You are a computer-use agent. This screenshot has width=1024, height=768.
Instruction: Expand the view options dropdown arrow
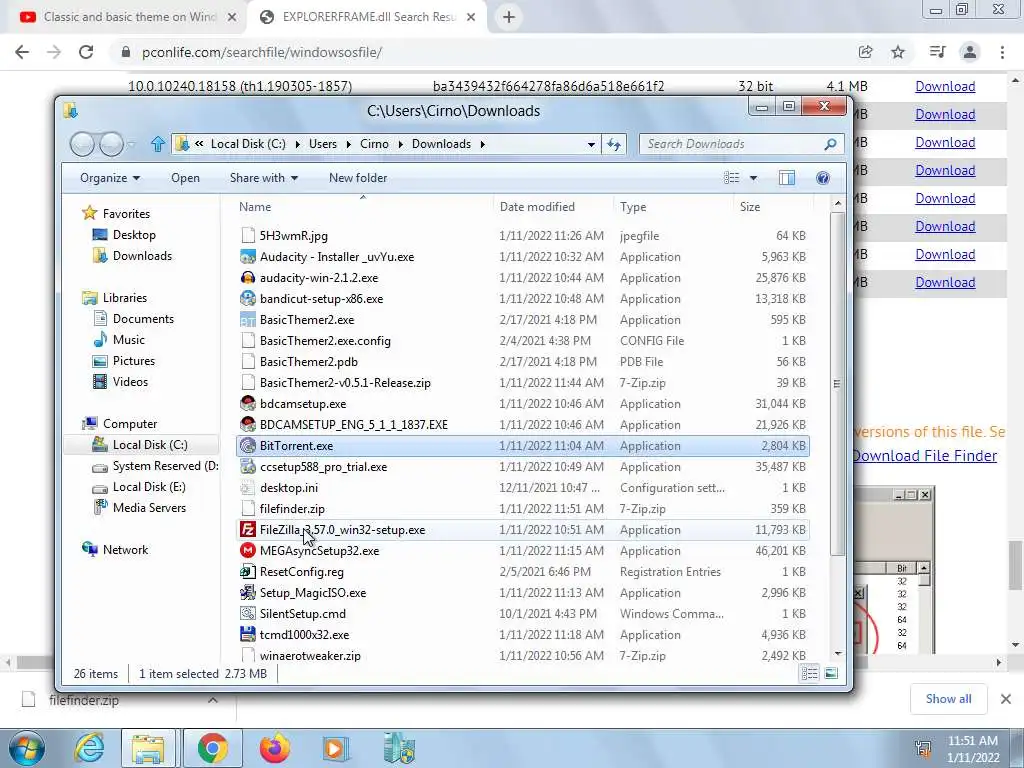[x=753, y=178]
